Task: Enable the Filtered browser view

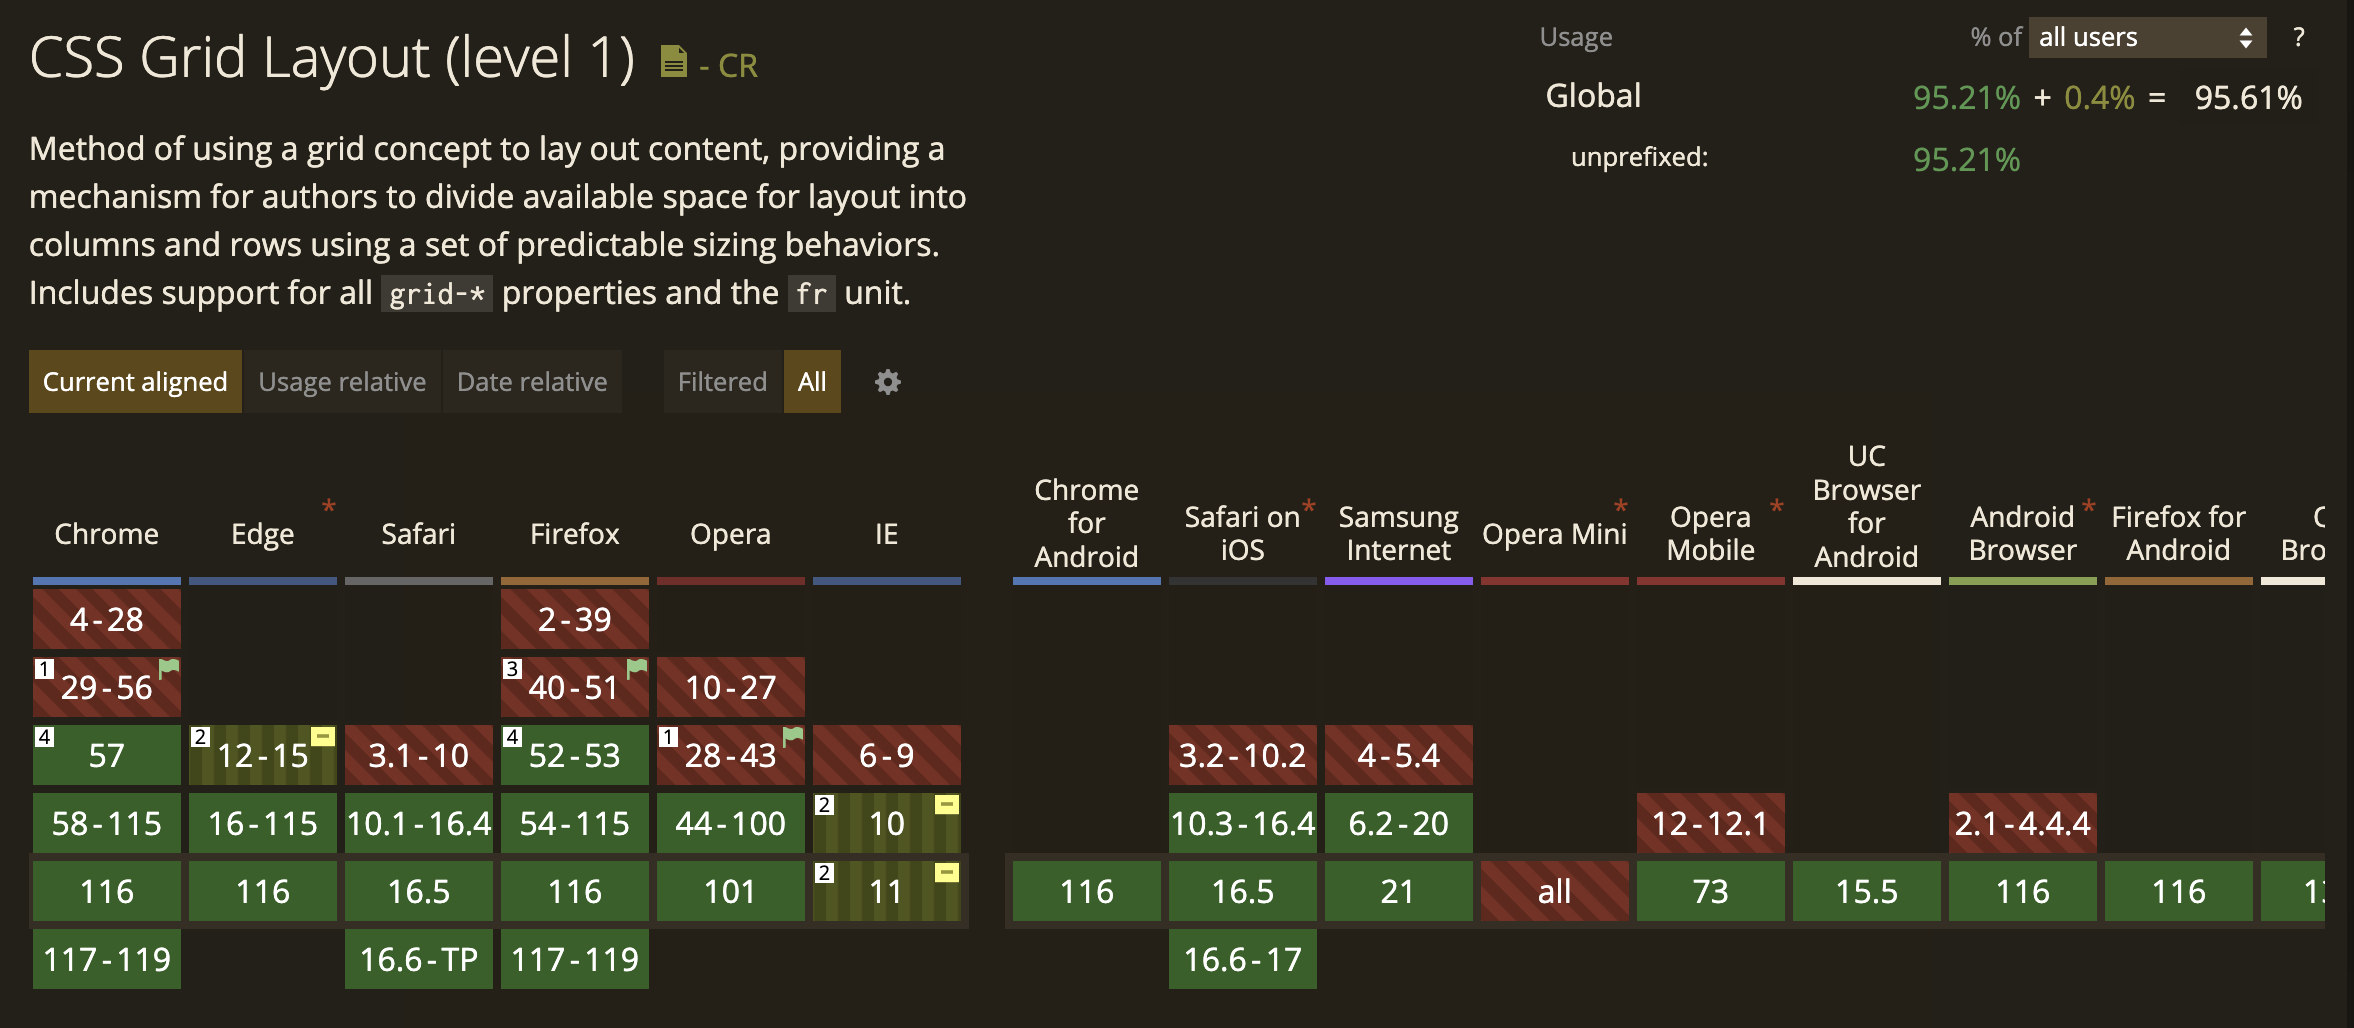Action: [722, 382]
